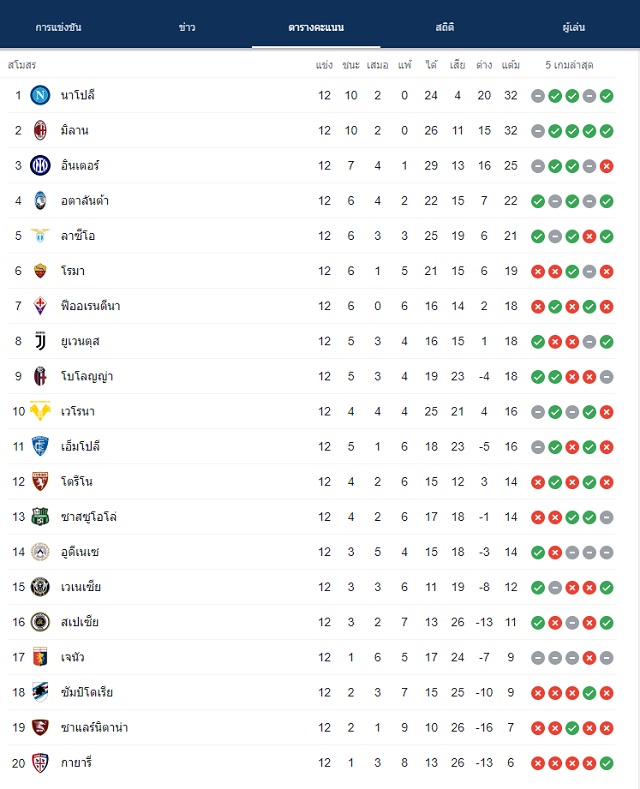Open the อตาลันต้า team link

85,201
